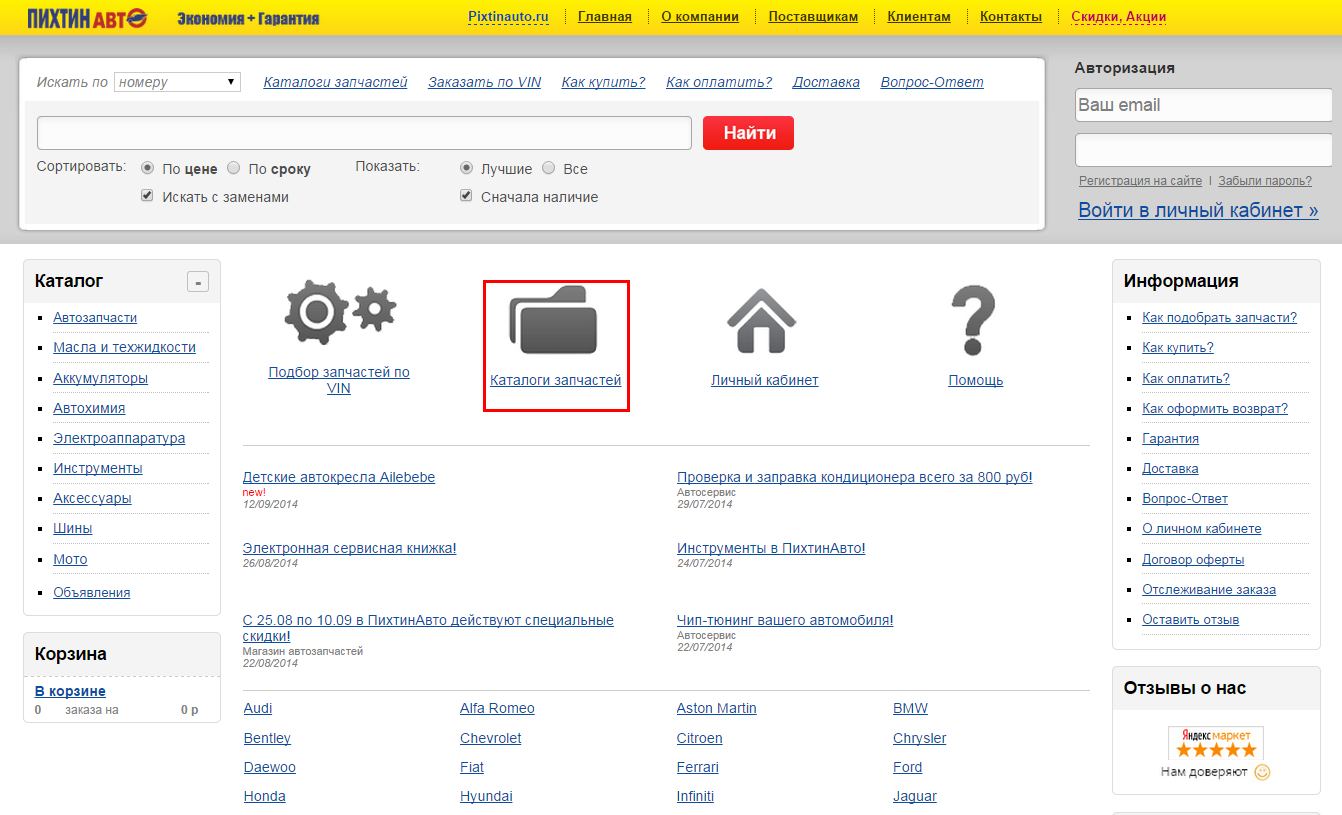The height and width of the screenshot is (815, 1342).
Task: Select the 'Все' show option radio button
Action: click(548, 168)
